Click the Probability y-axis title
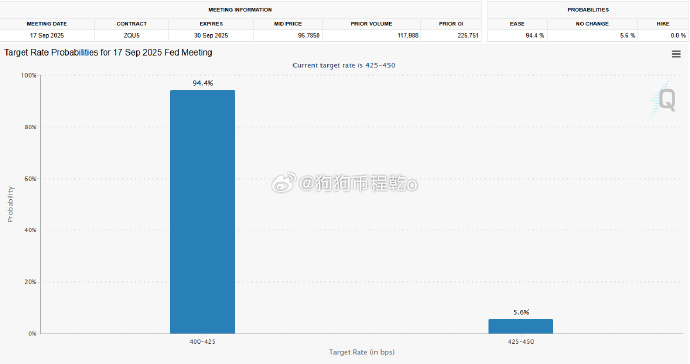This screenshot has height=364, width=690. (x=10, y=204)
